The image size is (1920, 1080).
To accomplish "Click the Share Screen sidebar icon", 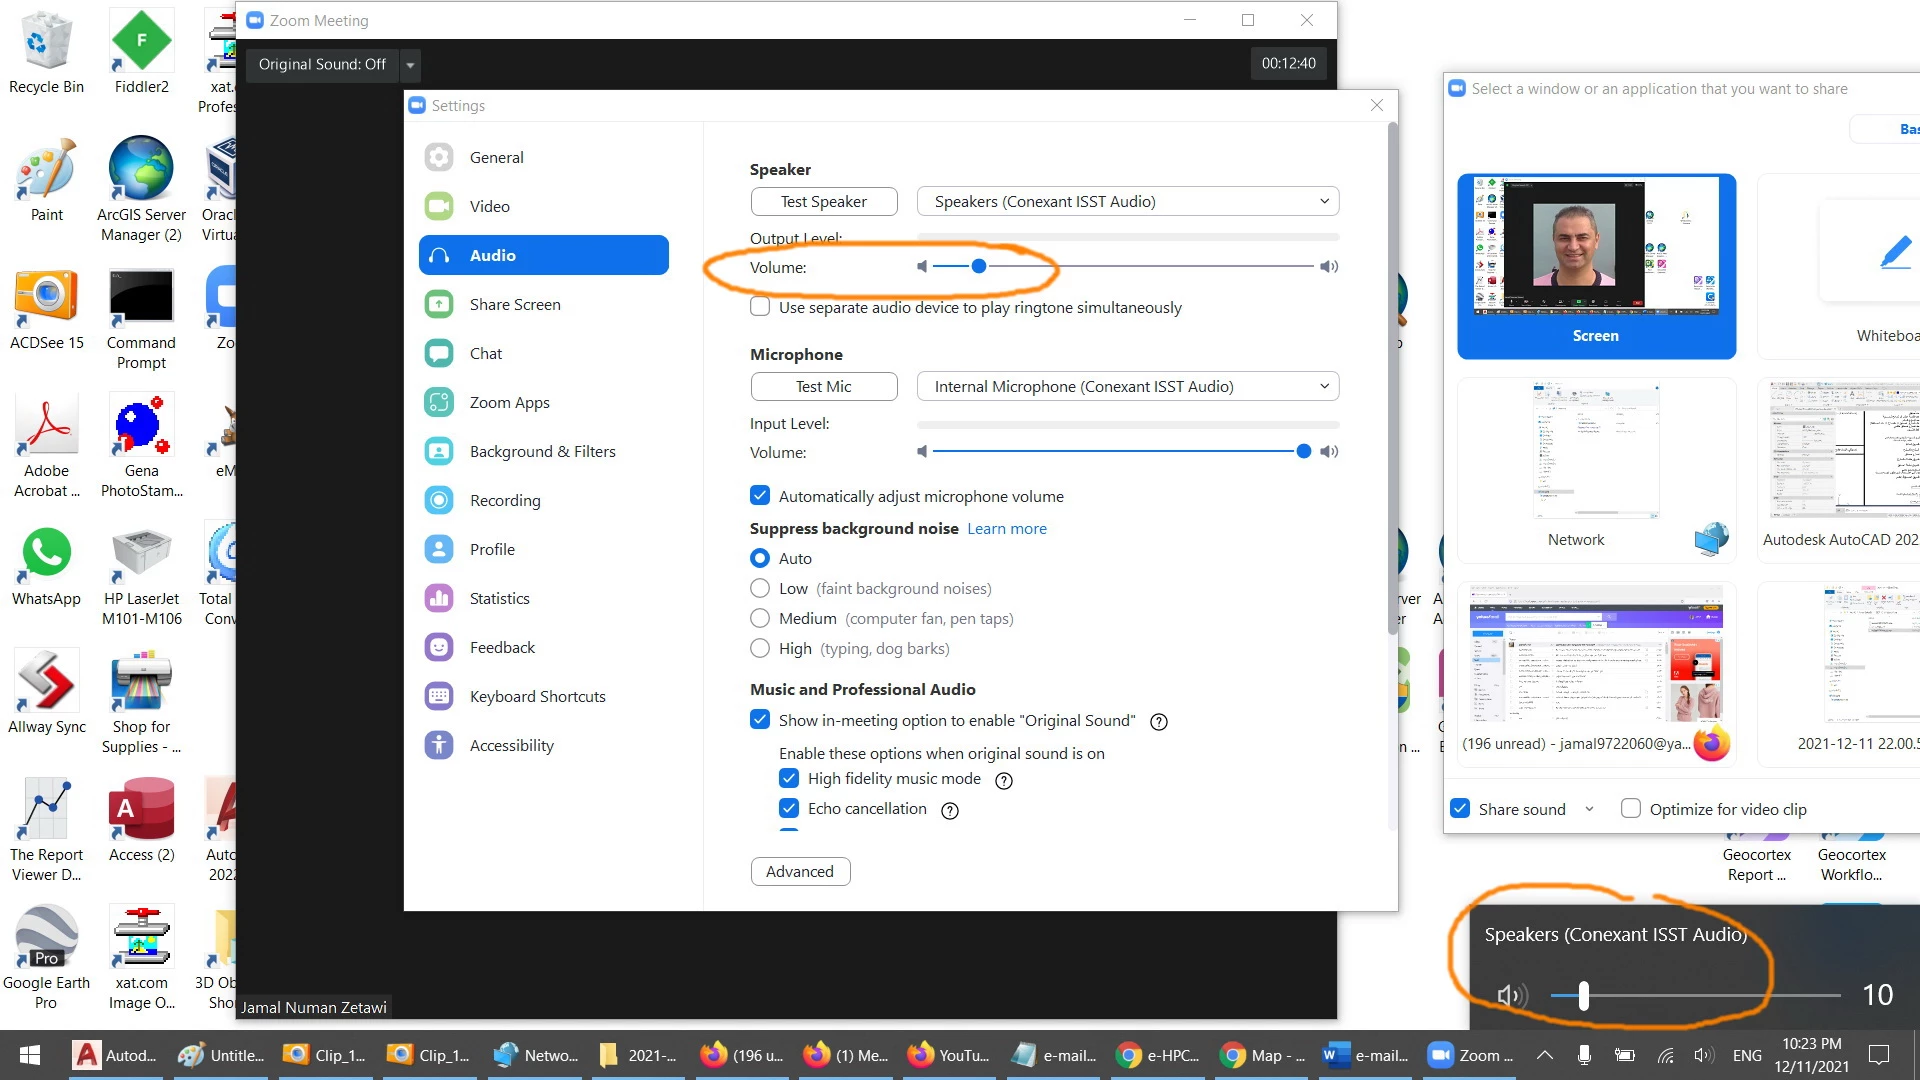I will pyautogui.click(x=438, y=304).
